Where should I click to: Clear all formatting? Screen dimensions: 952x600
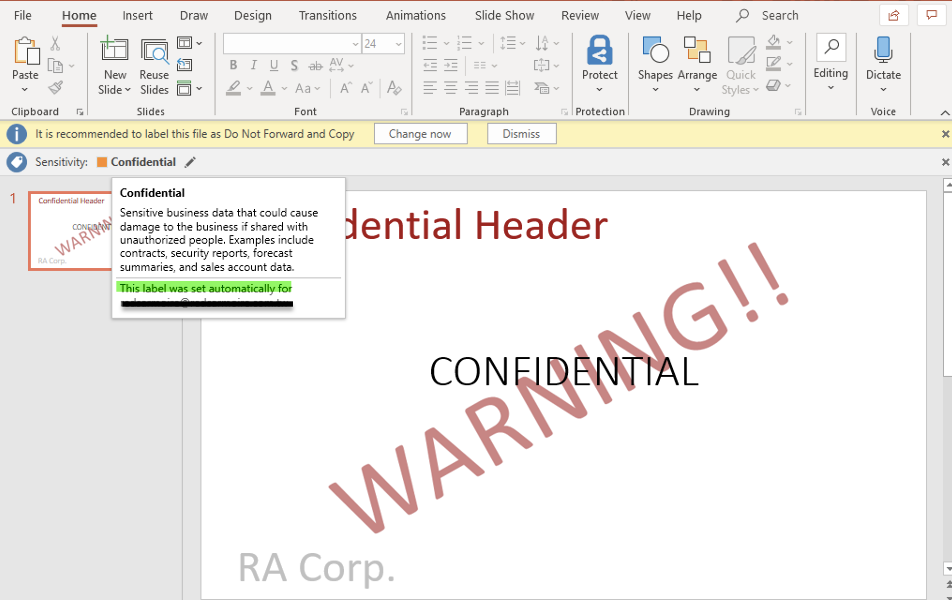pyautogui.click(x=394, y=88)
